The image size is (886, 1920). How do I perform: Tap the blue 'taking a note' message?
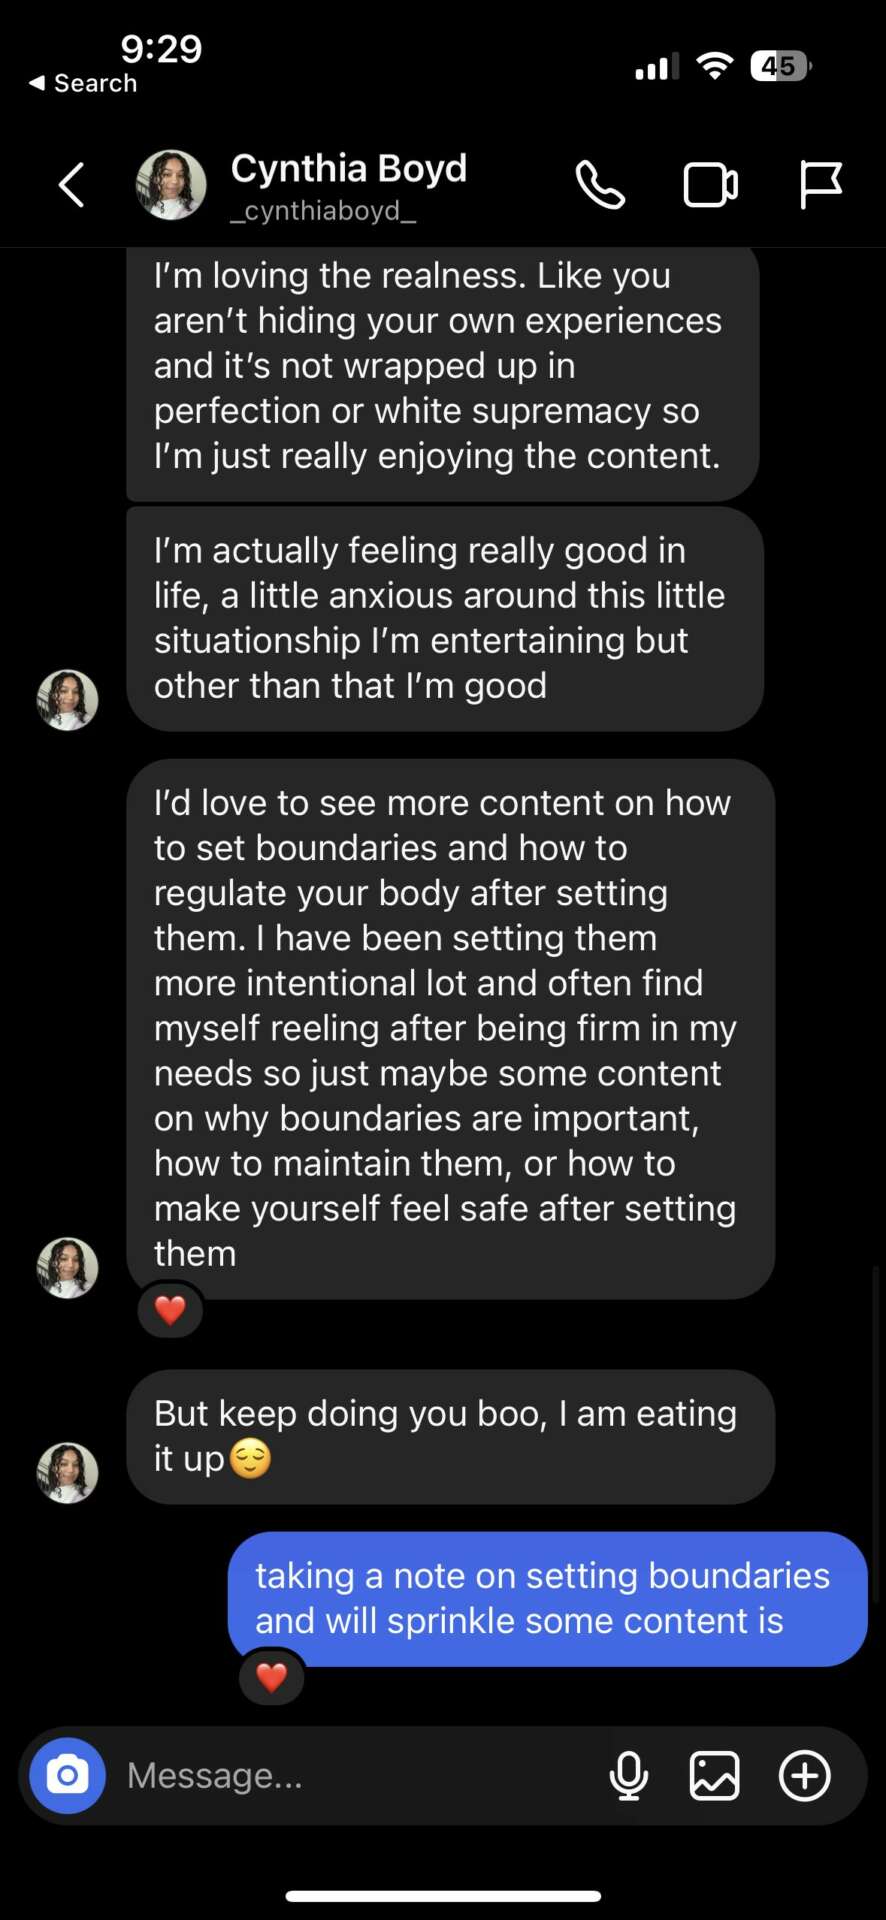click(x=547, y=1598)
